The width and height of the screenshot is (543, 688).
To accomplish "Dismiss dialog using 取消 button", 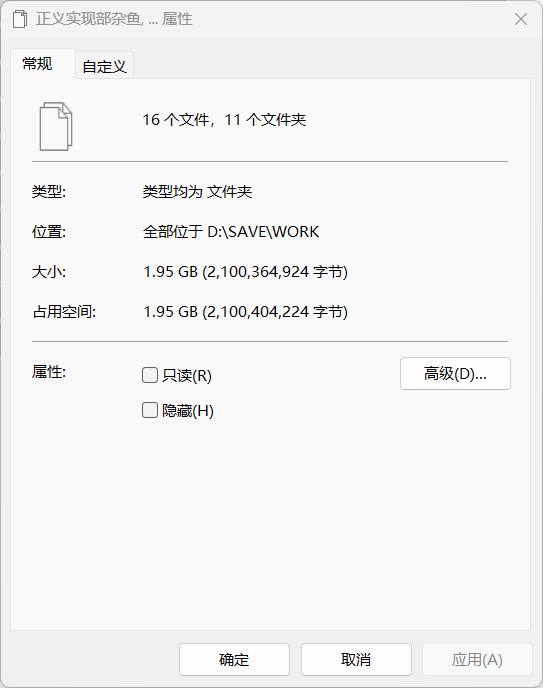I will coord(356,659).
